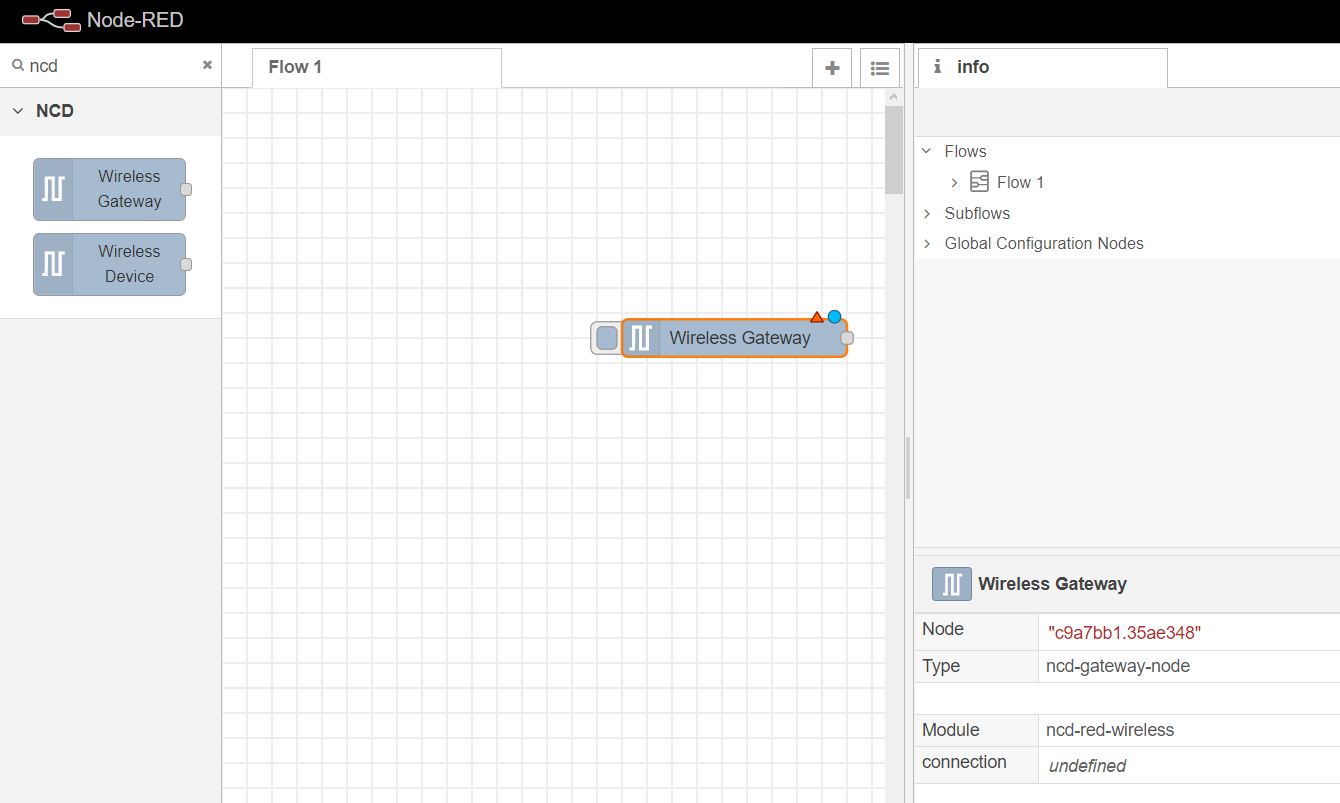Click the workspace vertical scrollbar thumb
1340x803 pixels.
[894, 149]
